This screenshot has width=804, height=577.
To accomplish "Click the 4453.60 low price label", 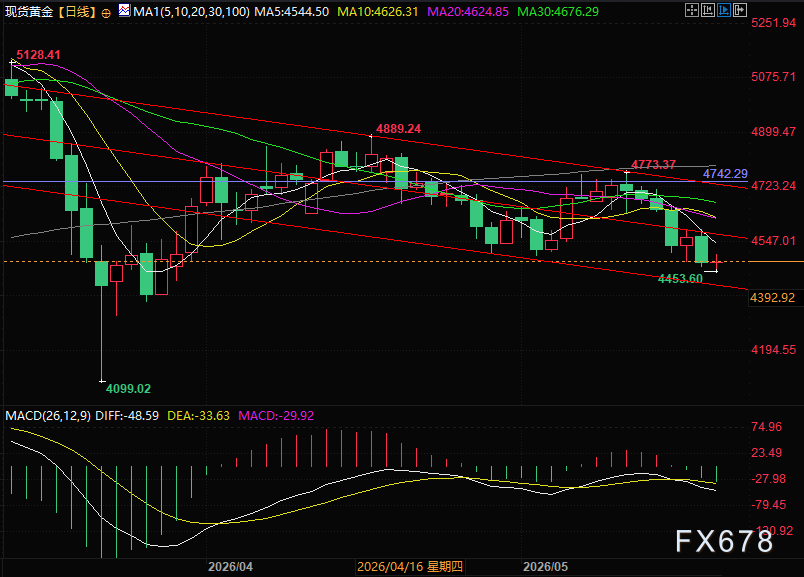I will pyautogui.click(x=680, y=278).
